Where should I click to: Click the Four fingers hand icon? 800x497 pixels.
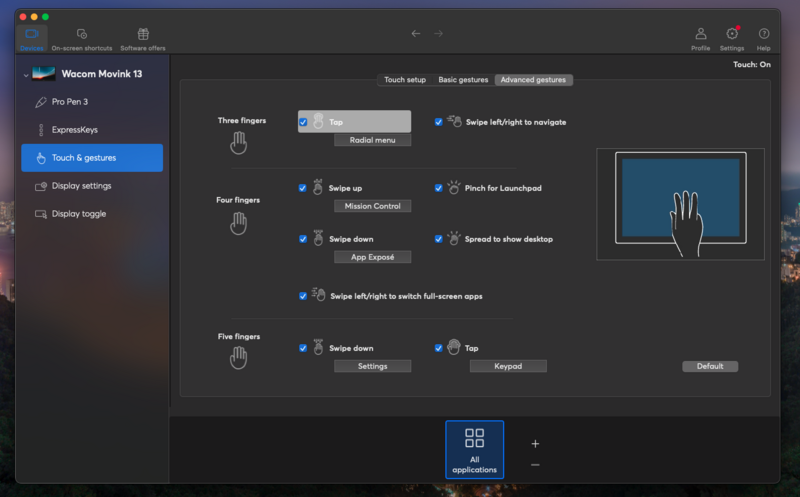point(238,223)
